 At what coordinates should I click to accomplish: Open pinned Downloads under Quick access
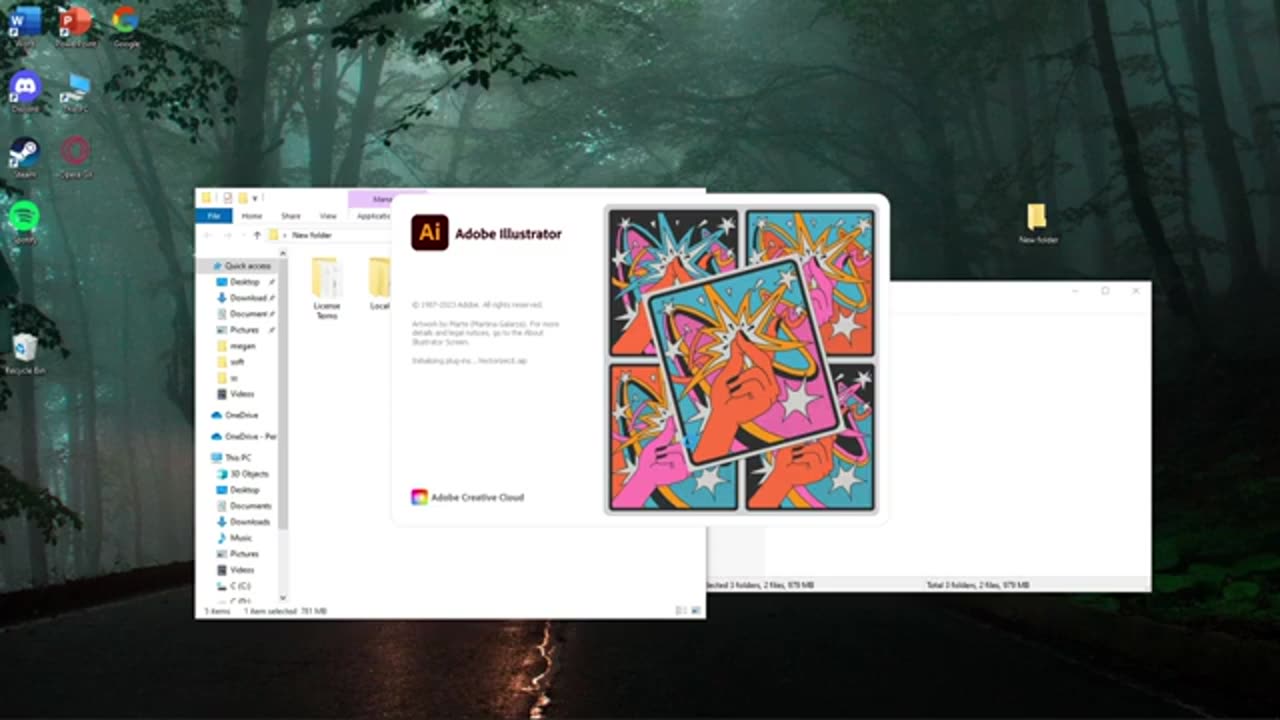pos(247,298)
